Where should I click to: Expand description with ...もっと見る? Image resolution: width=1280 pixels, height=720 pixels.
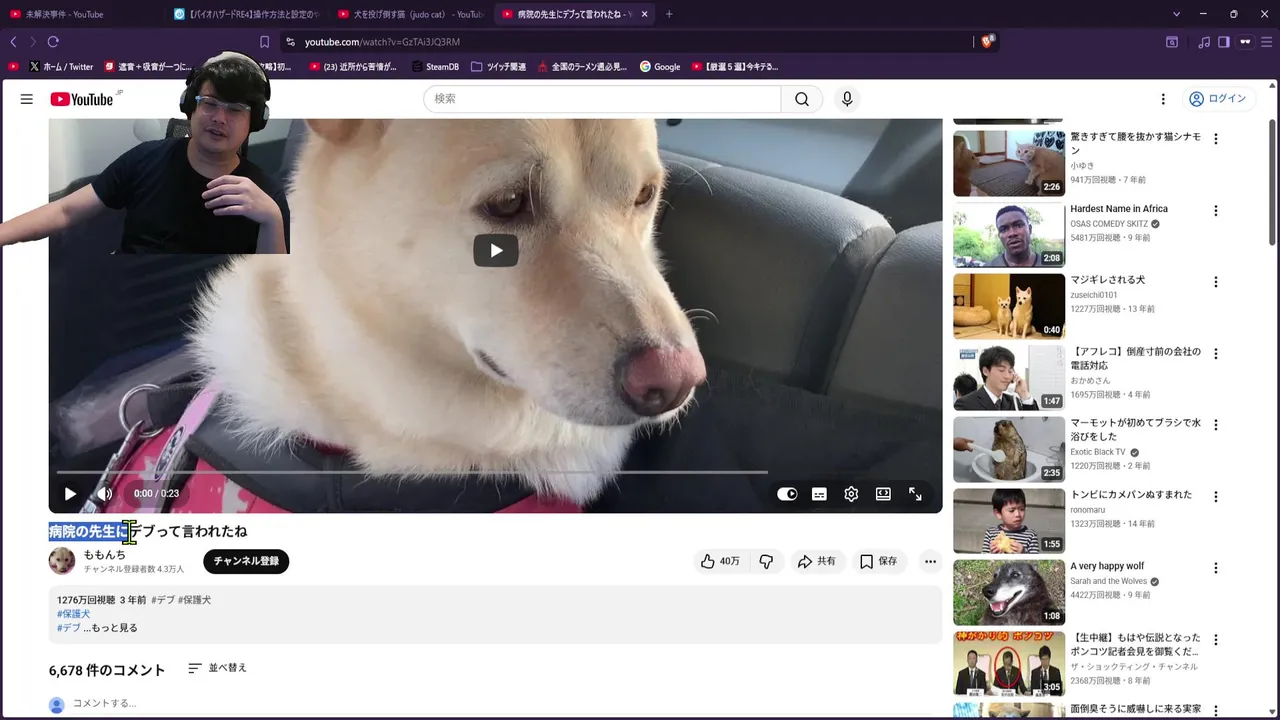[x=111, y=628]
